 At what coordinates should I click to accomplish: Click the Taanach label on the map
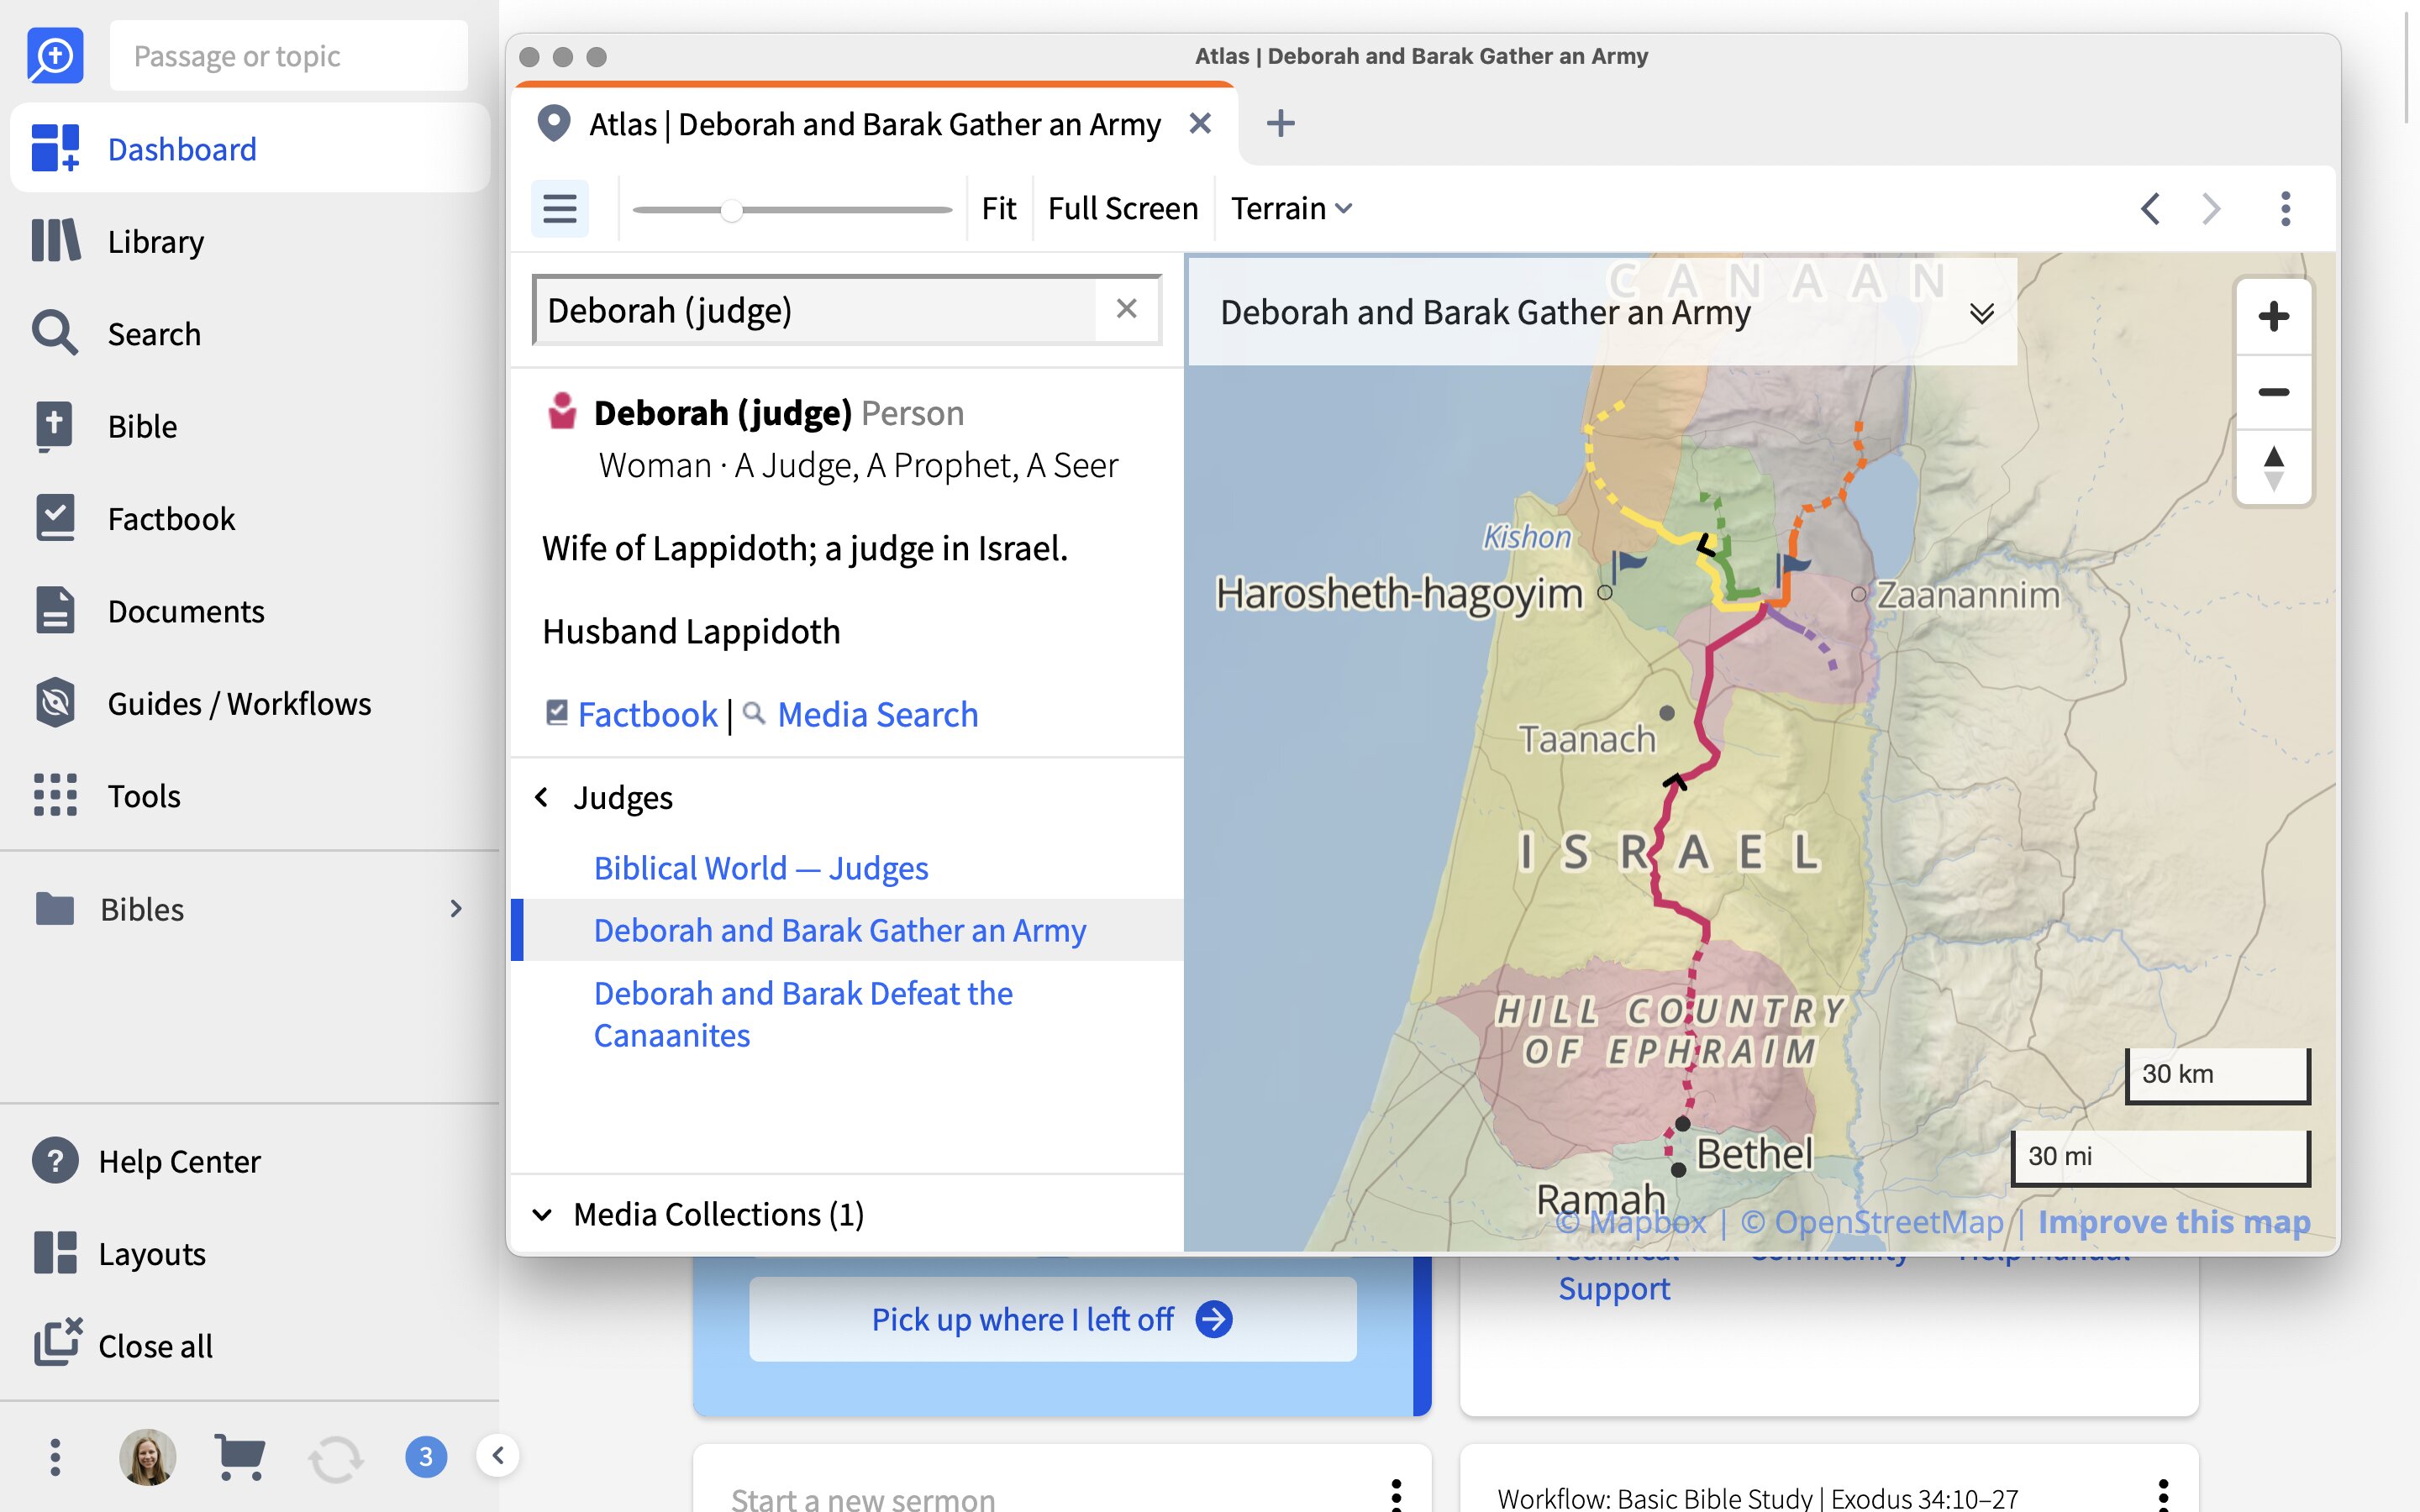[x=1587, y=739]
